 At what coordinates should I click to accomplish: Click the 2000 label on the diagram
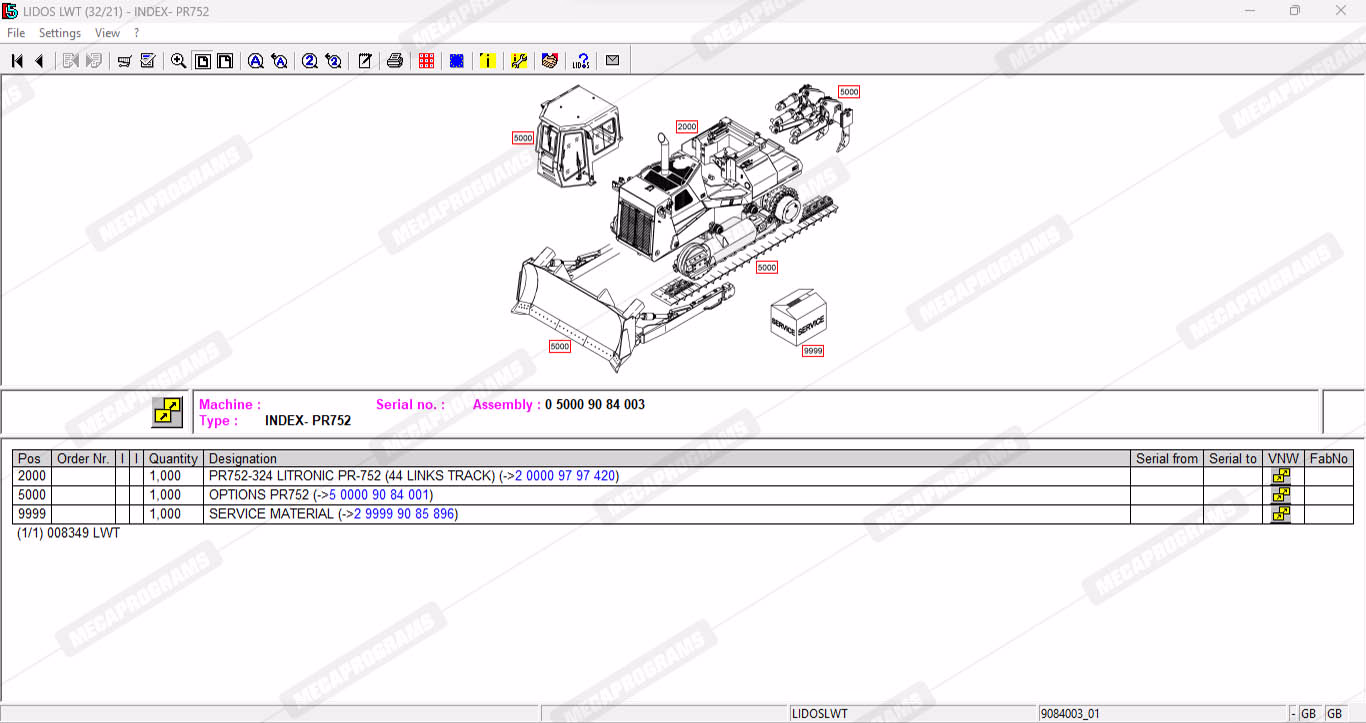click(x=687, y=127)
